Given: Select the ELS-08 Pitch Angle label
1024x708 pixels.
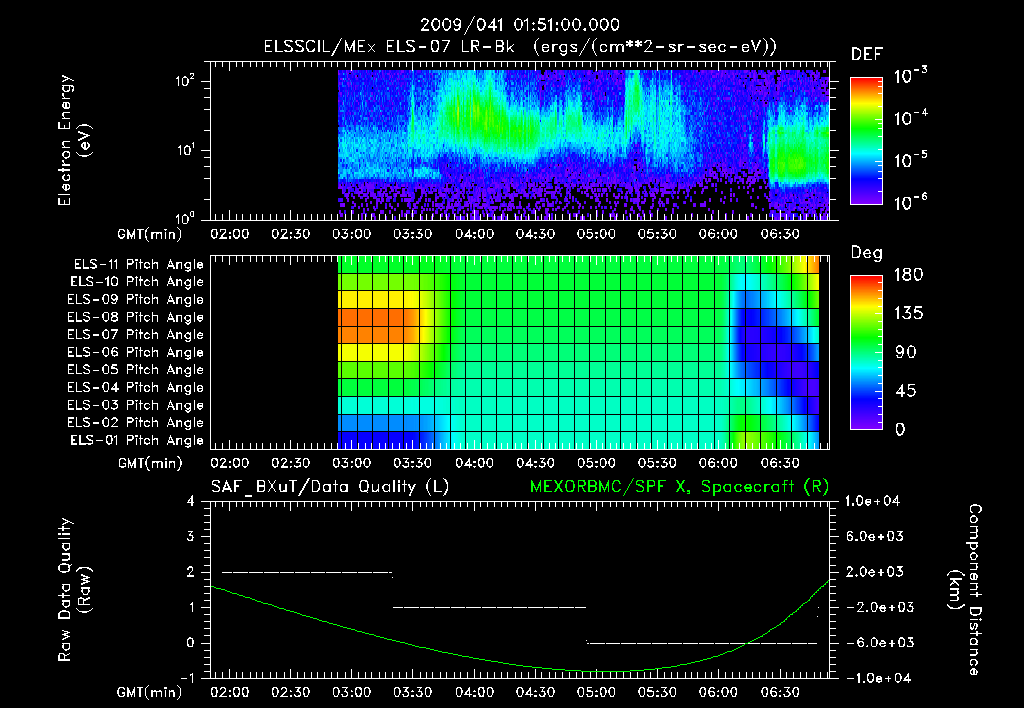Looking at the screenshot, I should [135, 317].
